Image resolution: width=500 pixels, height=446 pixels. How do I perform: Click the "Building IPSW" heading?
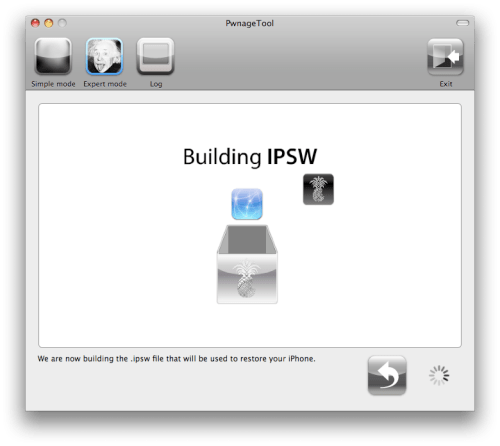[250, 156]
